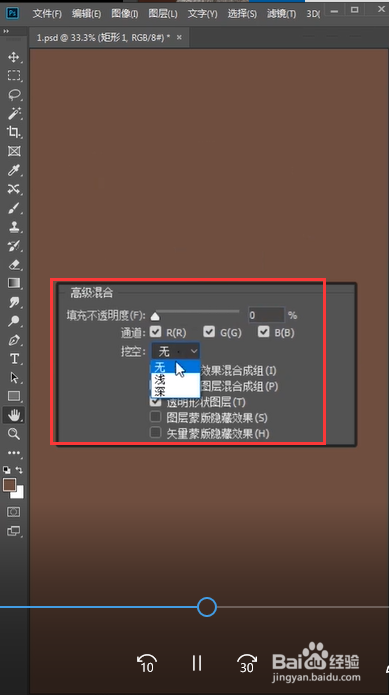Reset default foreground and background colors
Image resolution: width=389 pixels, height=695 pixels.
[x=7, y=470]
